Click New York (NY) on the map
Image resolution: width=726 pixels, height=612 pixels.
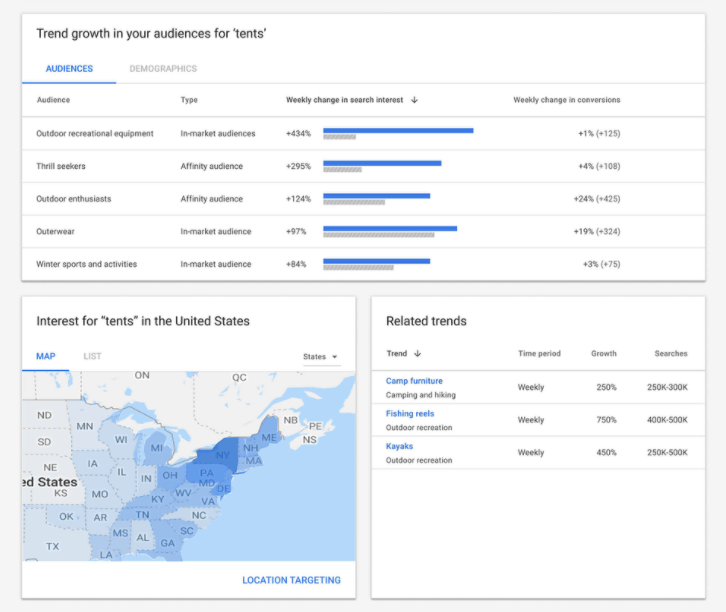click(x=224, y=455)
